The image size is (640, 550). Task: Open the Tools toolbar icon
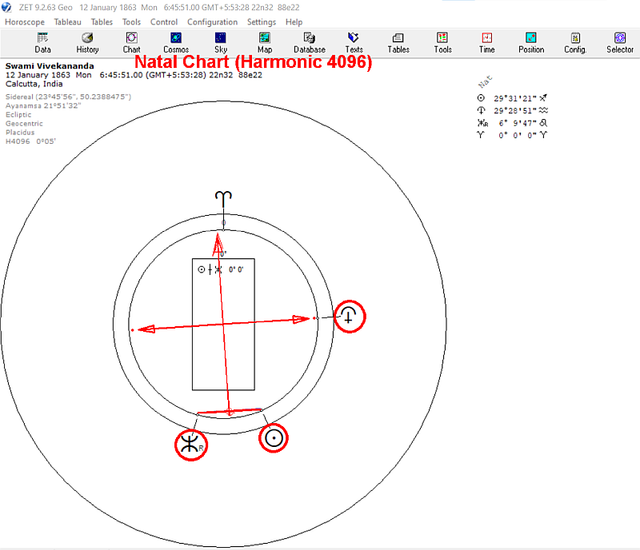442,43
